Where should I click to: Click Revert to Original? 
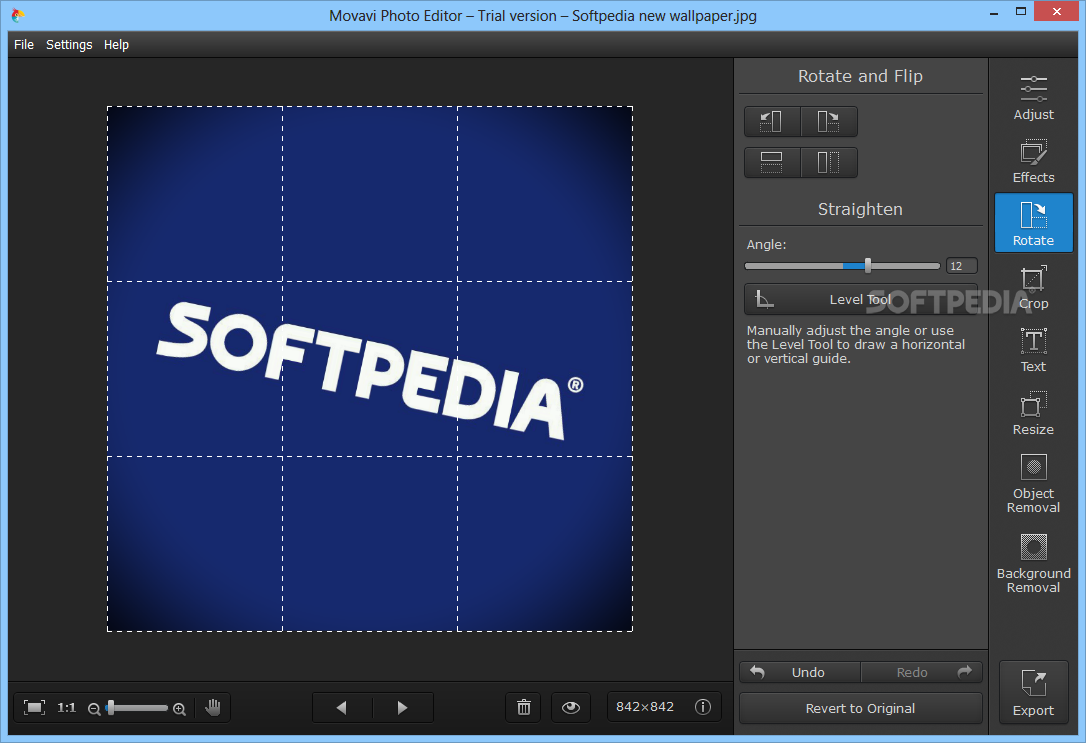click(x=860, y=708)
